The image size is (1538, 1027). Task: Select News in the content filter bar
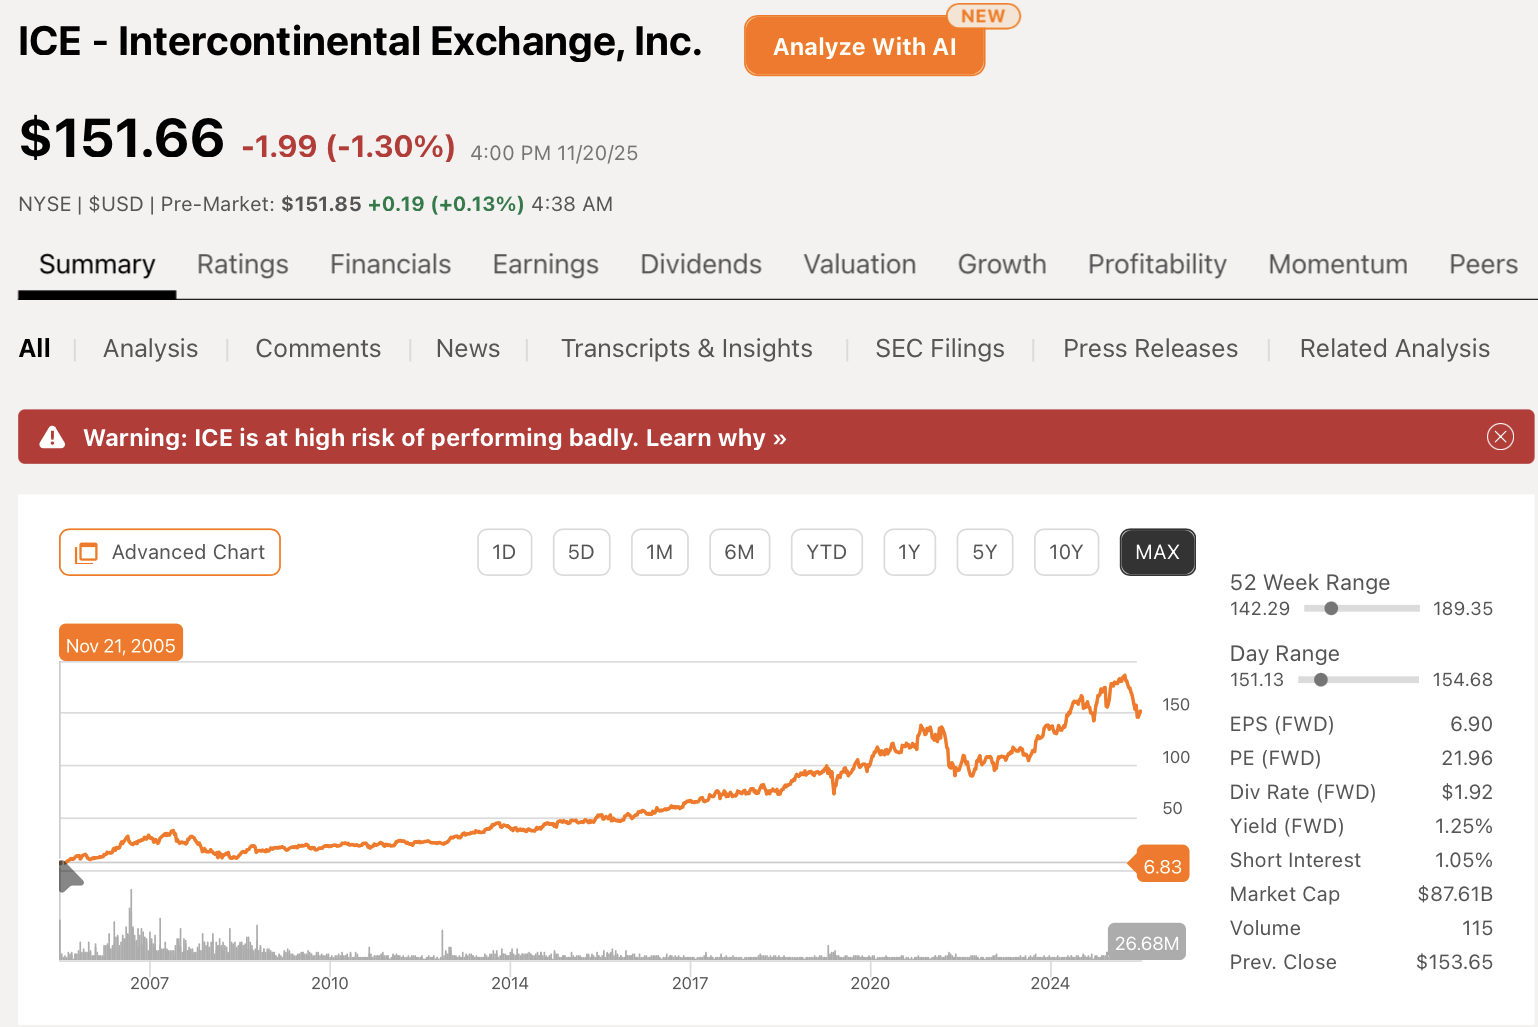[467, 348]
